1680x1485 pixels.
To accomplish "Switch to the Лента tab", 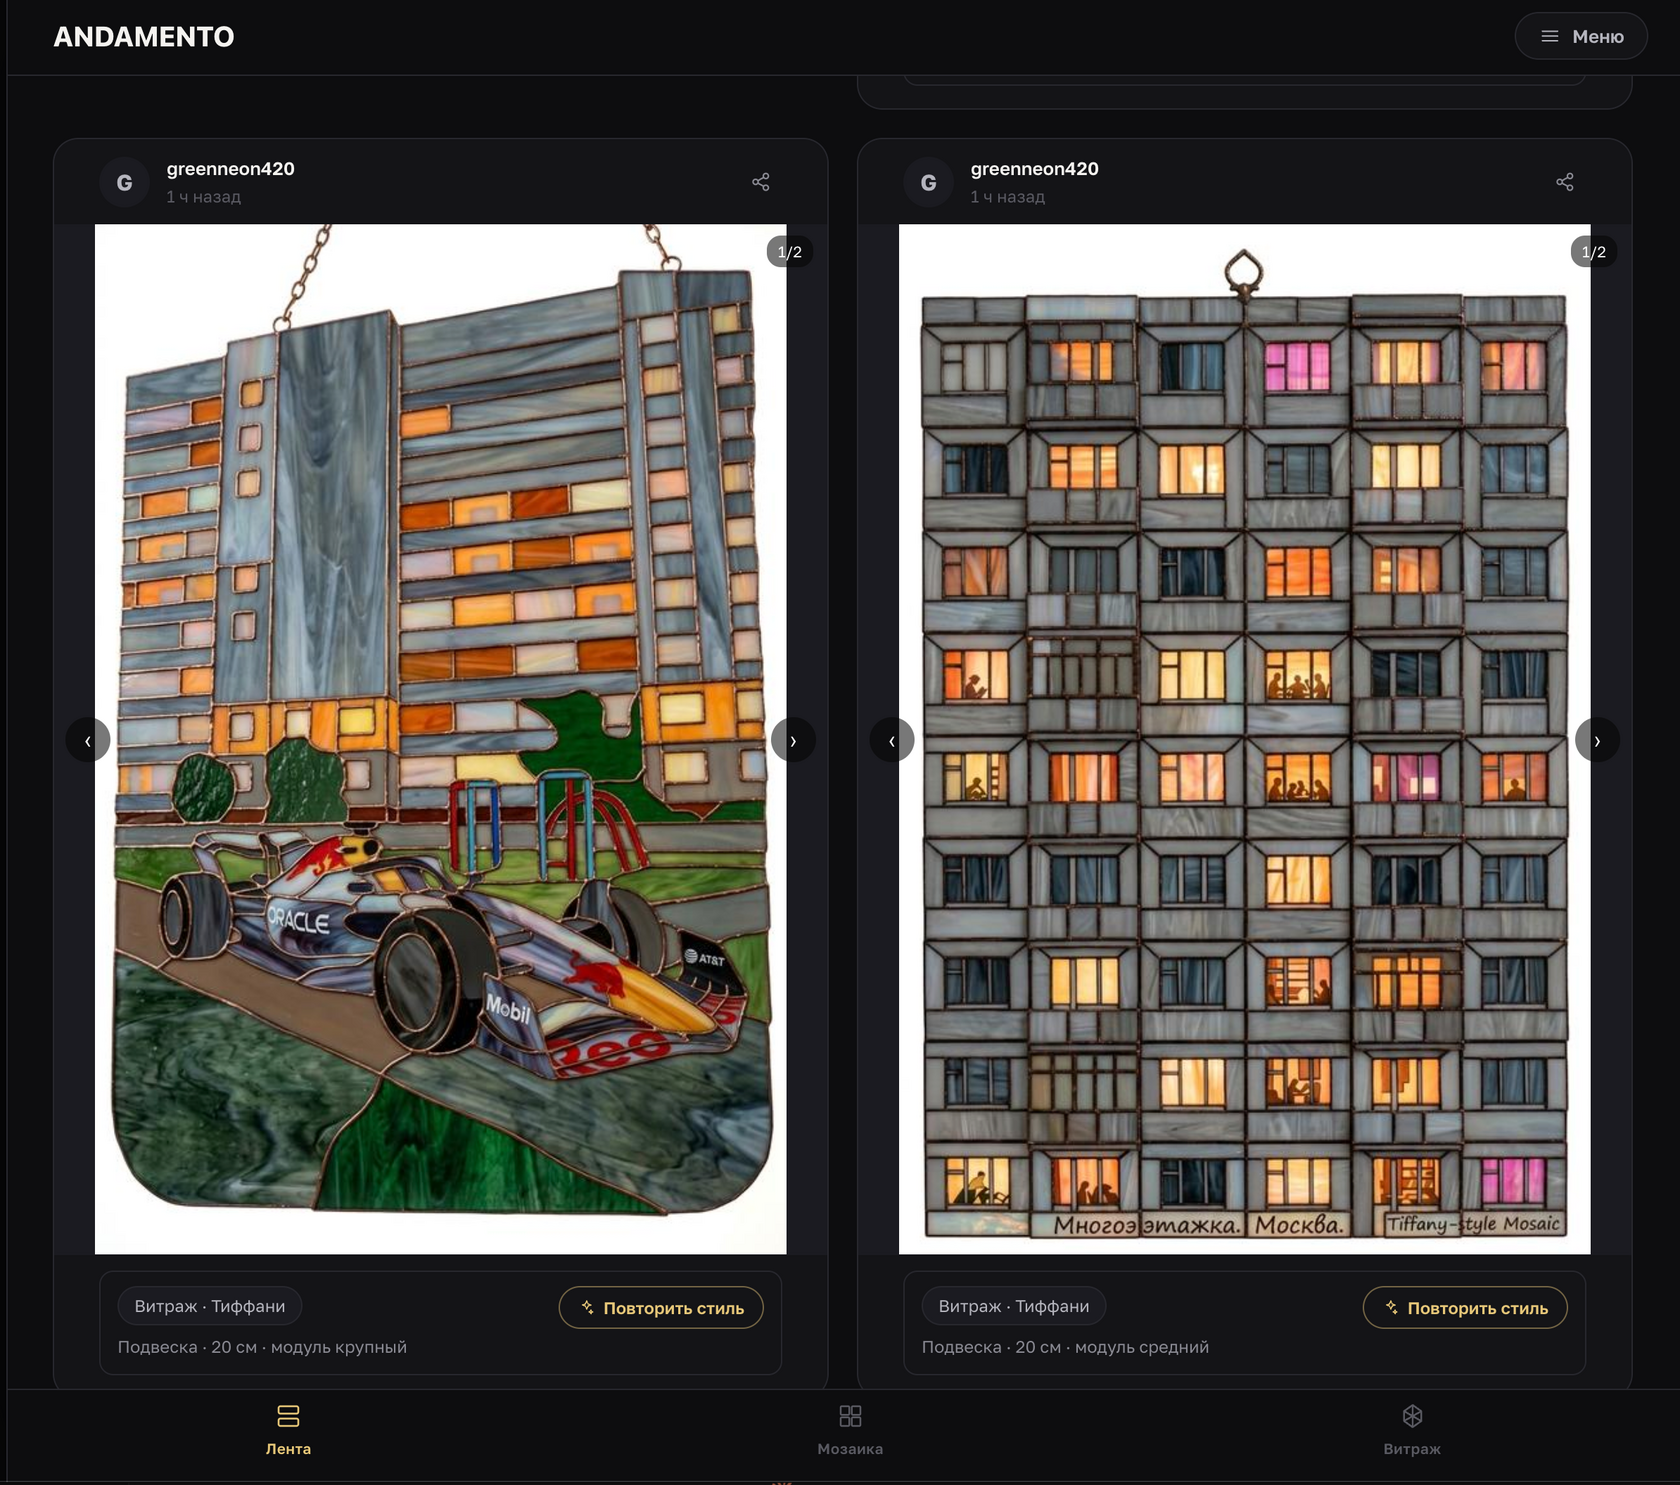I will tap(288, 1431).
